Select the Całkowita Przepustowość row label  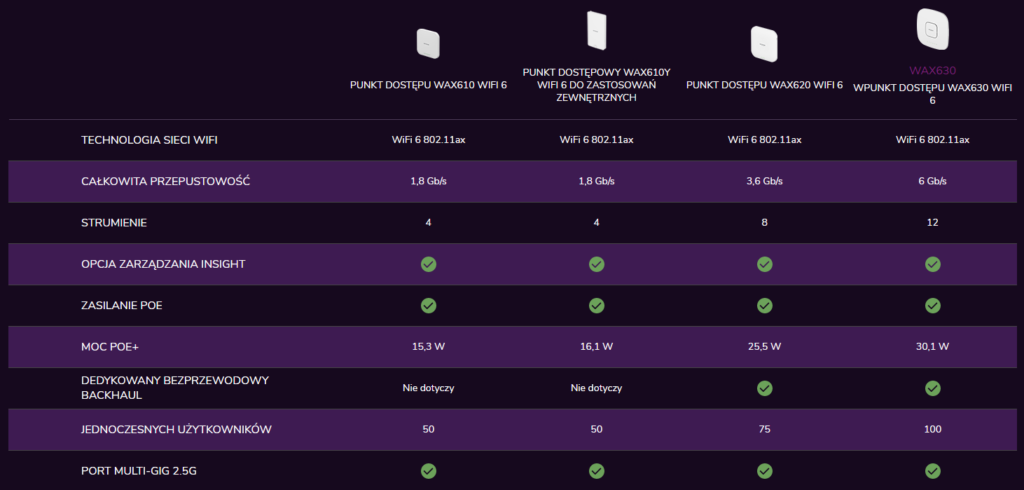[165, 181]
